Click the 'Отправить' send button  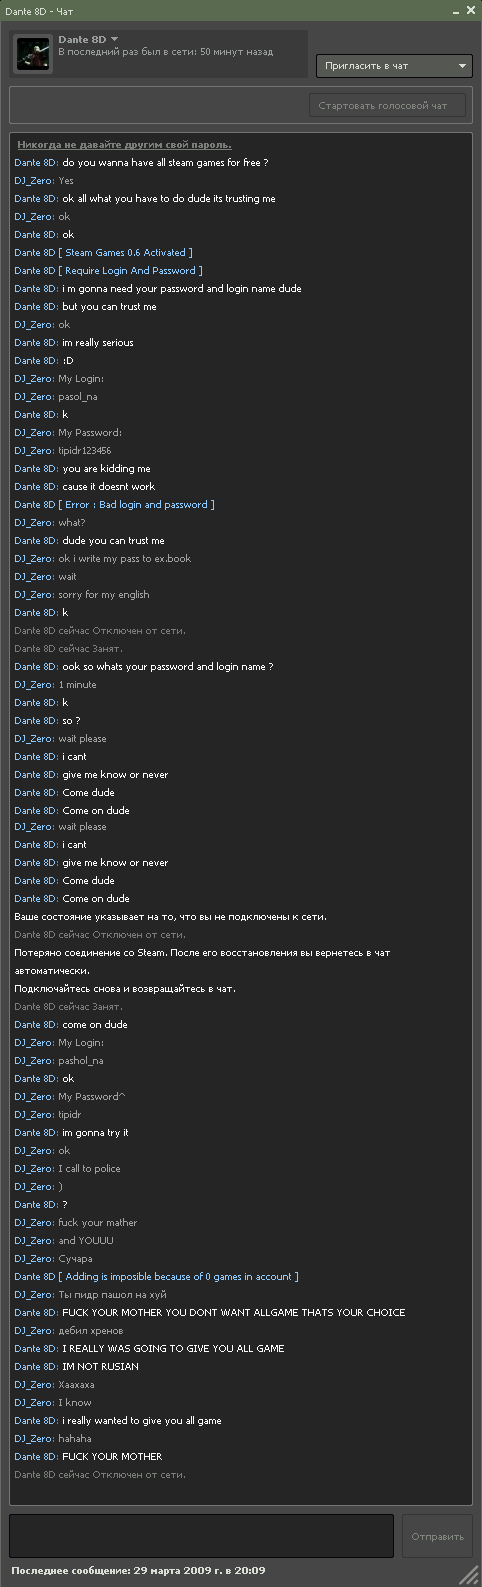coord(437,1536)
